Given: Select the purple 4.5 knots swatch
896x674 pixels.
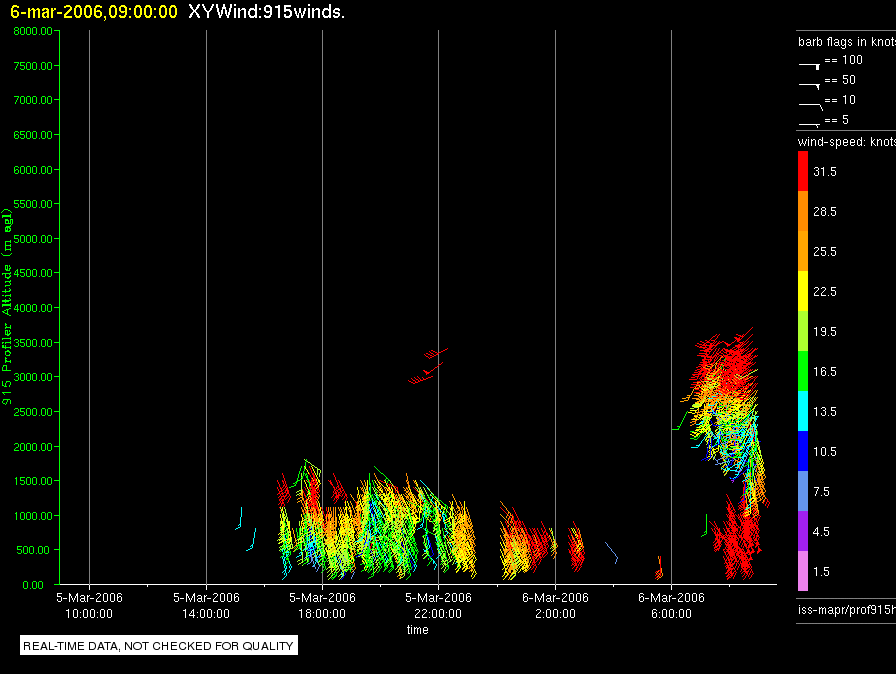Looking at the screenshot, I should coord(803,531).
